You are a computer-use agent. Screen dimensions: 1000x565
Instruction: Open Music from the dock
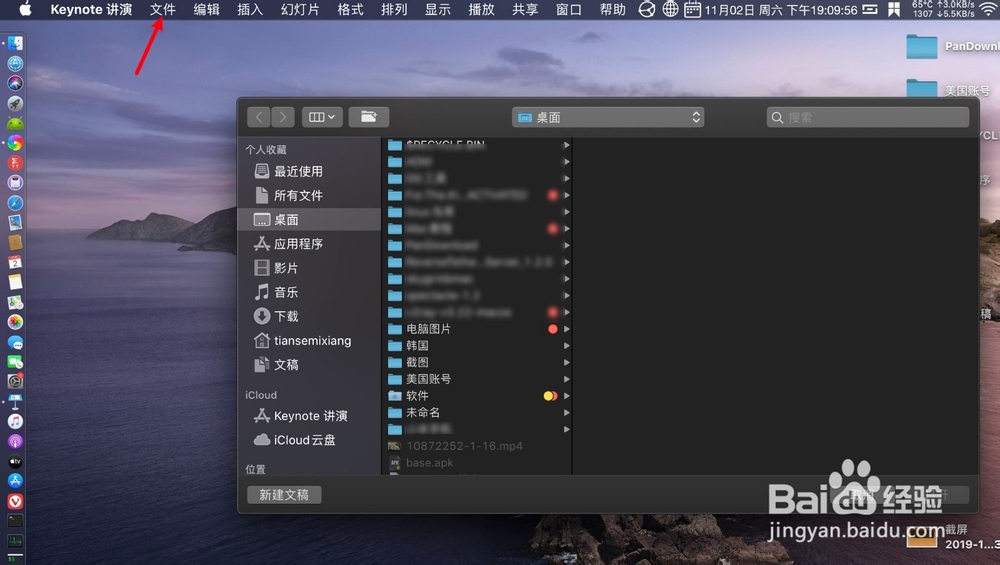tap(15, 421)
